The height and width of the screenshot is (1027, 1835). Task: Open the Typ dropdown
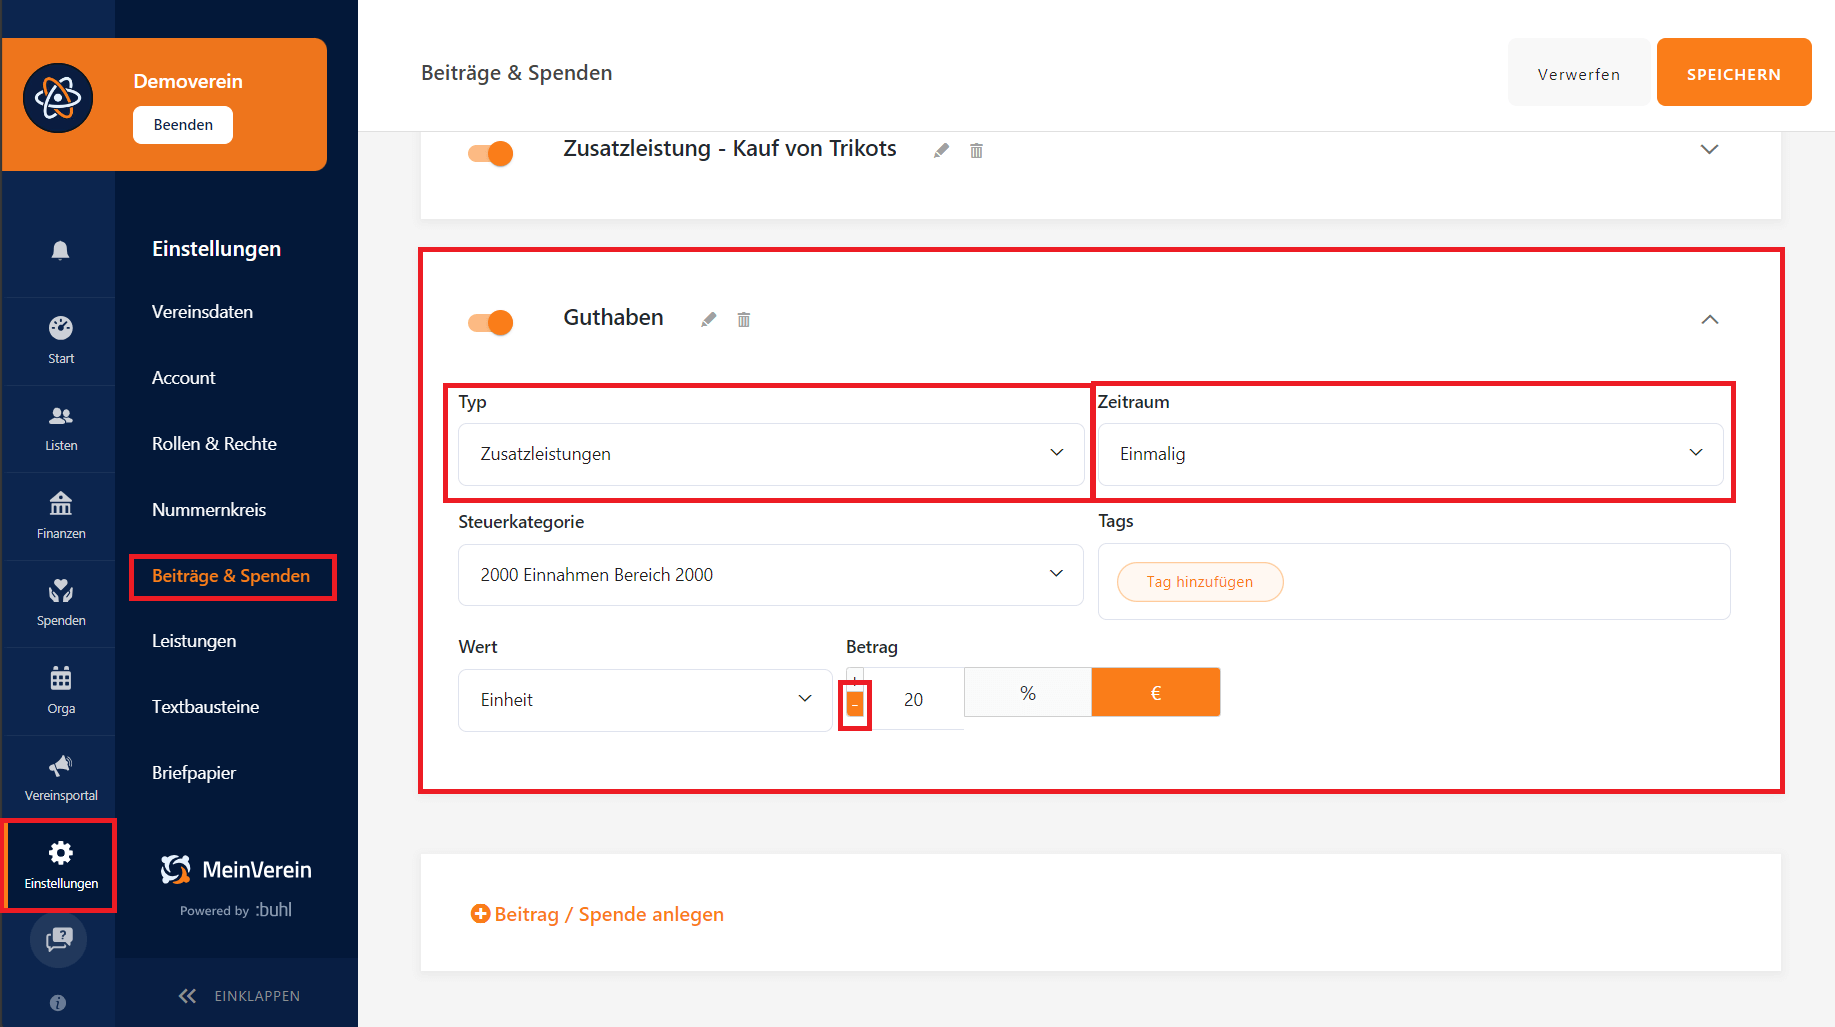(771, 454)
